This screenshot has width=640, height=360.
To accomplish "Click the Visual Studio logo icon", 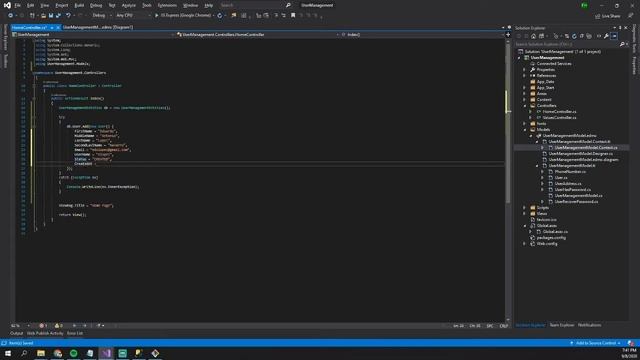I will [x=7, y=5].
